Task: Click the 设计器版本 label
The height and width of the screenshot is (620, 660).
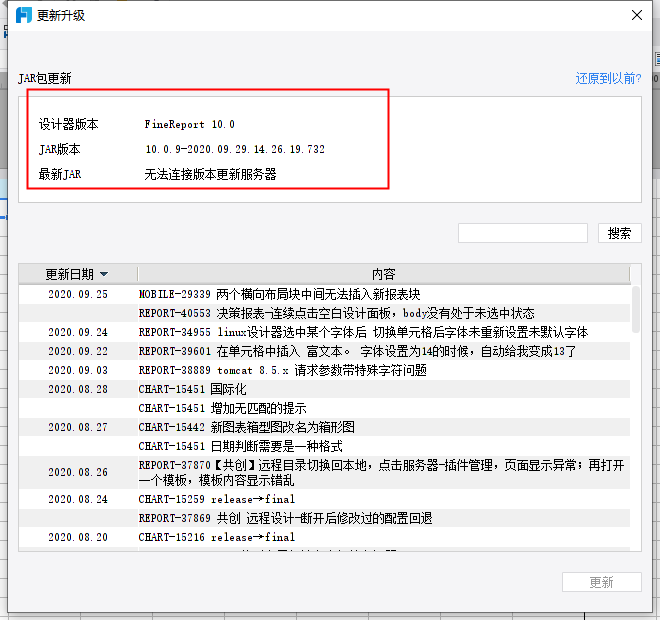Action: tap(69, 124)
